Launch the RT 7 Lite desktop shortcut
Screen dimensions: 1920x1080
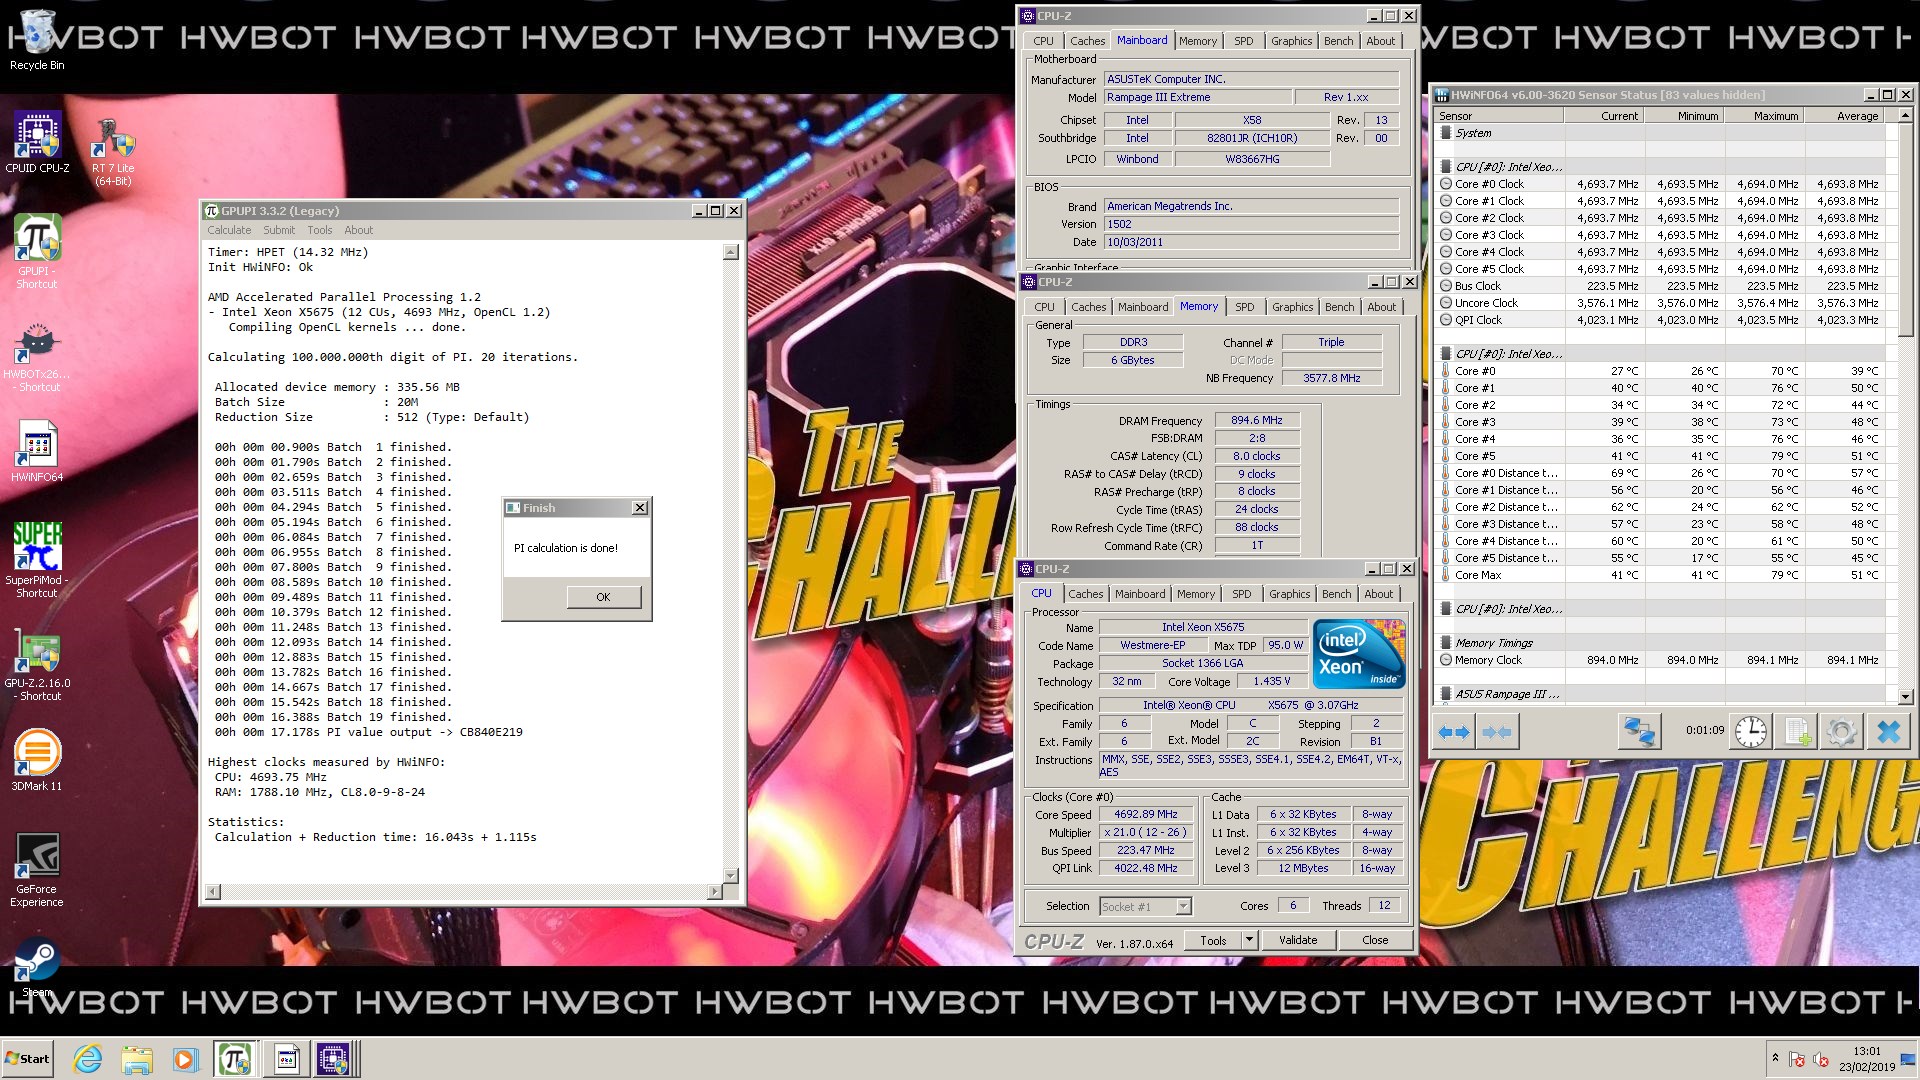pos(113,150)
